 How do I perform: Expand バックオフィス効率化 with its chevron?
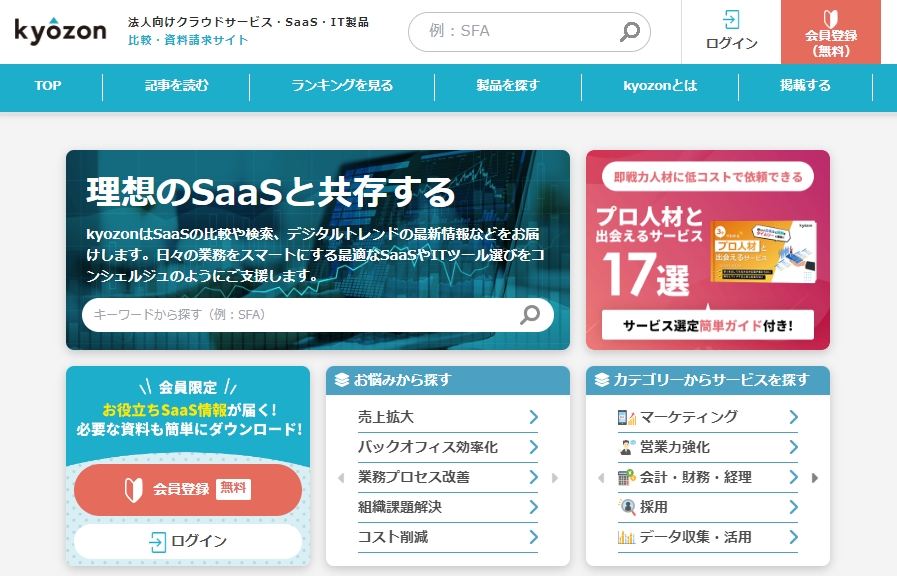[x=534, y=447]
